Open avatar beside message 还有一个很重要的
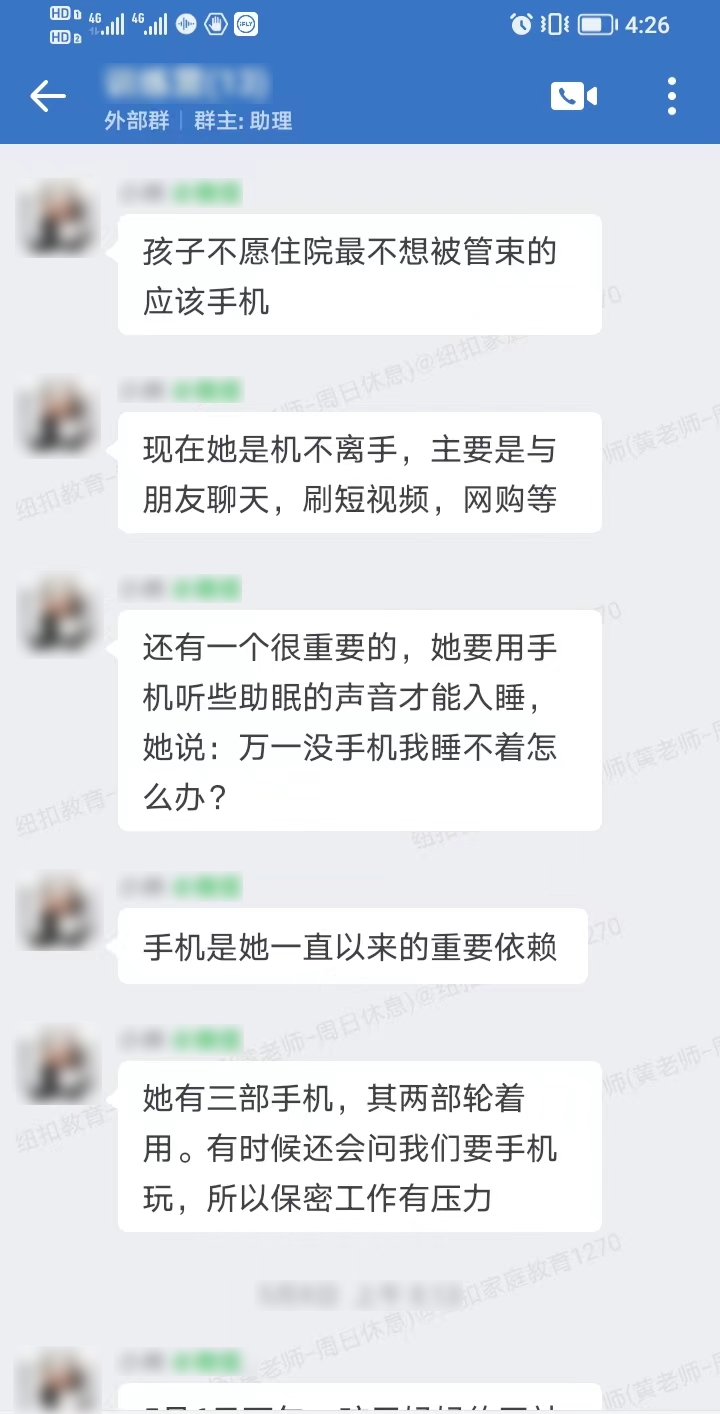The height and width of the screenshot is (1414, 720). point(59,612)
